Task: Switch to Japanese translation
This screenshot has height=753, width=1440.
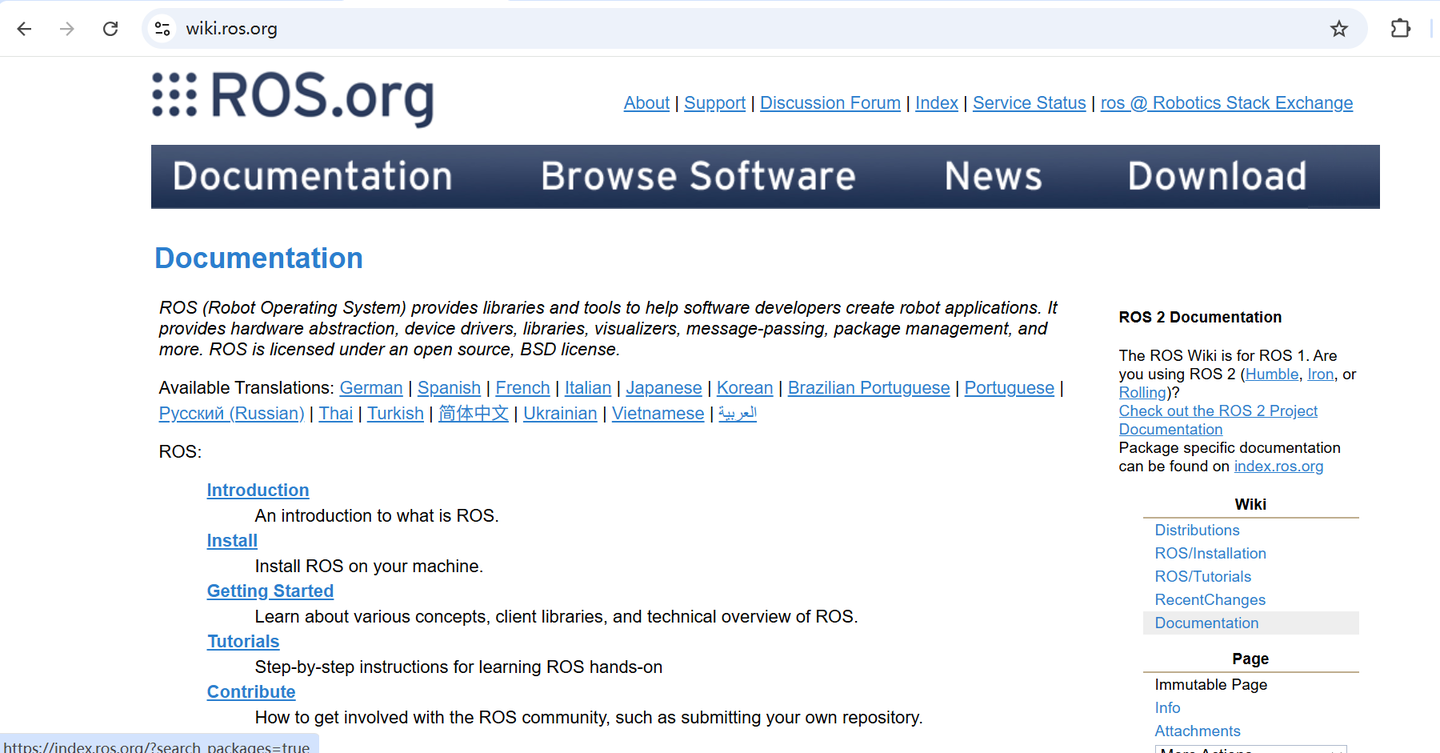Action: point(664,388)
